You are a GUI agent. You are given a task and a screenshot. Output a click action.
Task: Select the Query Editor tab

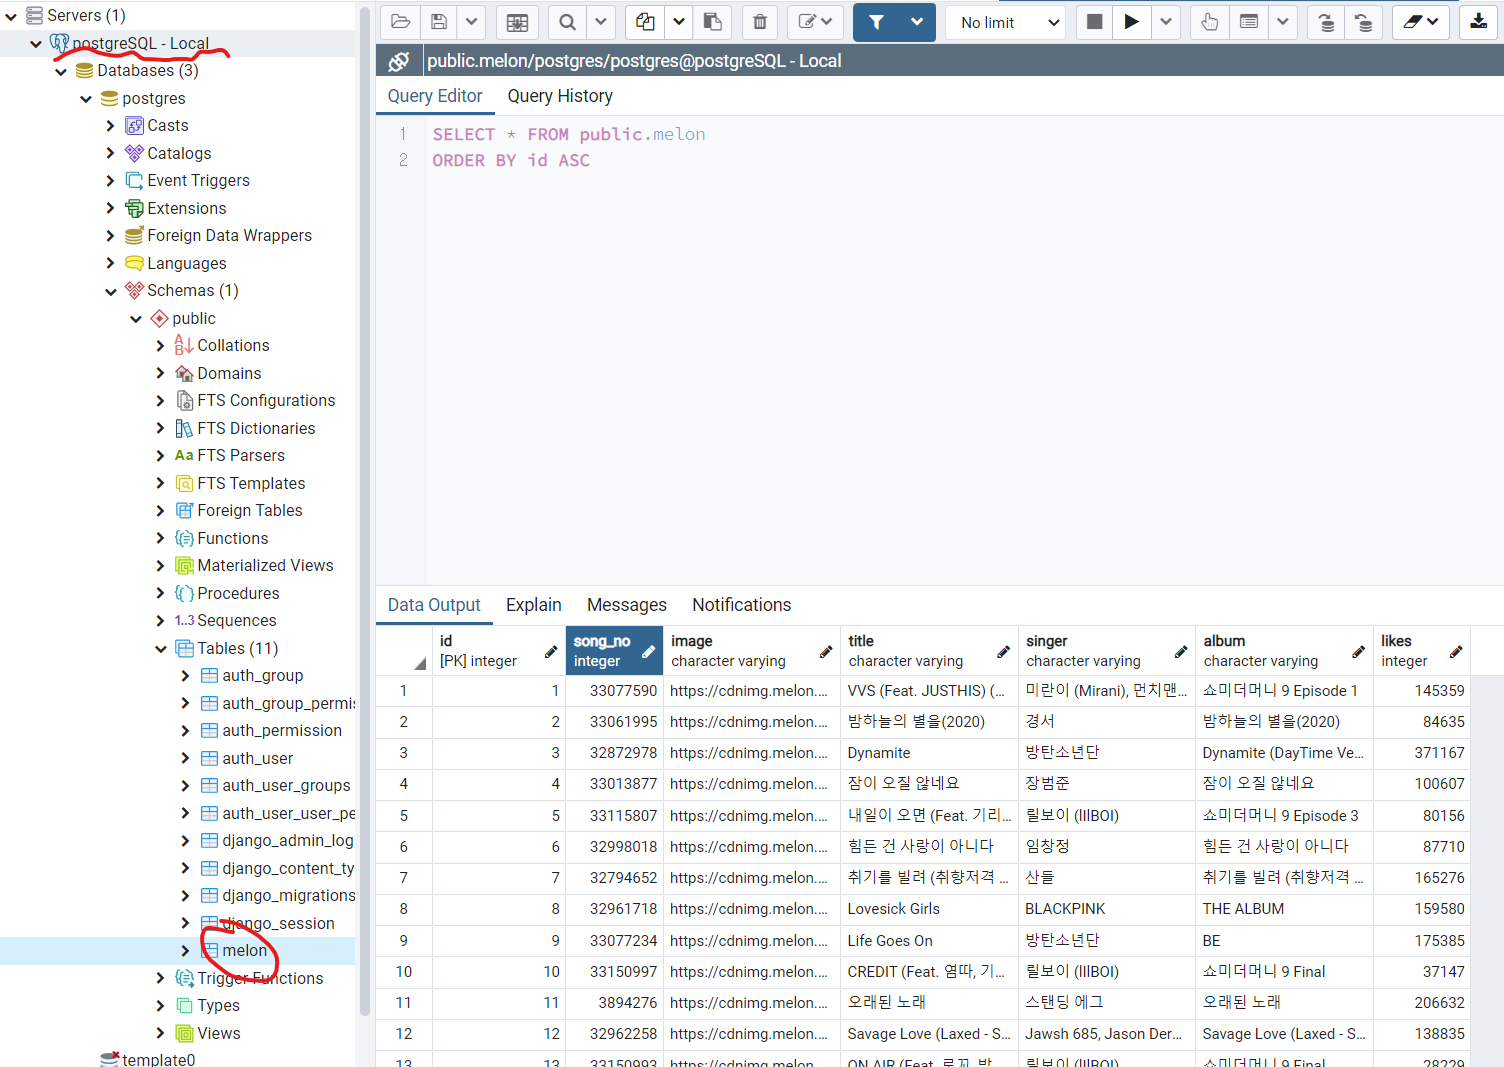(435, 96)
